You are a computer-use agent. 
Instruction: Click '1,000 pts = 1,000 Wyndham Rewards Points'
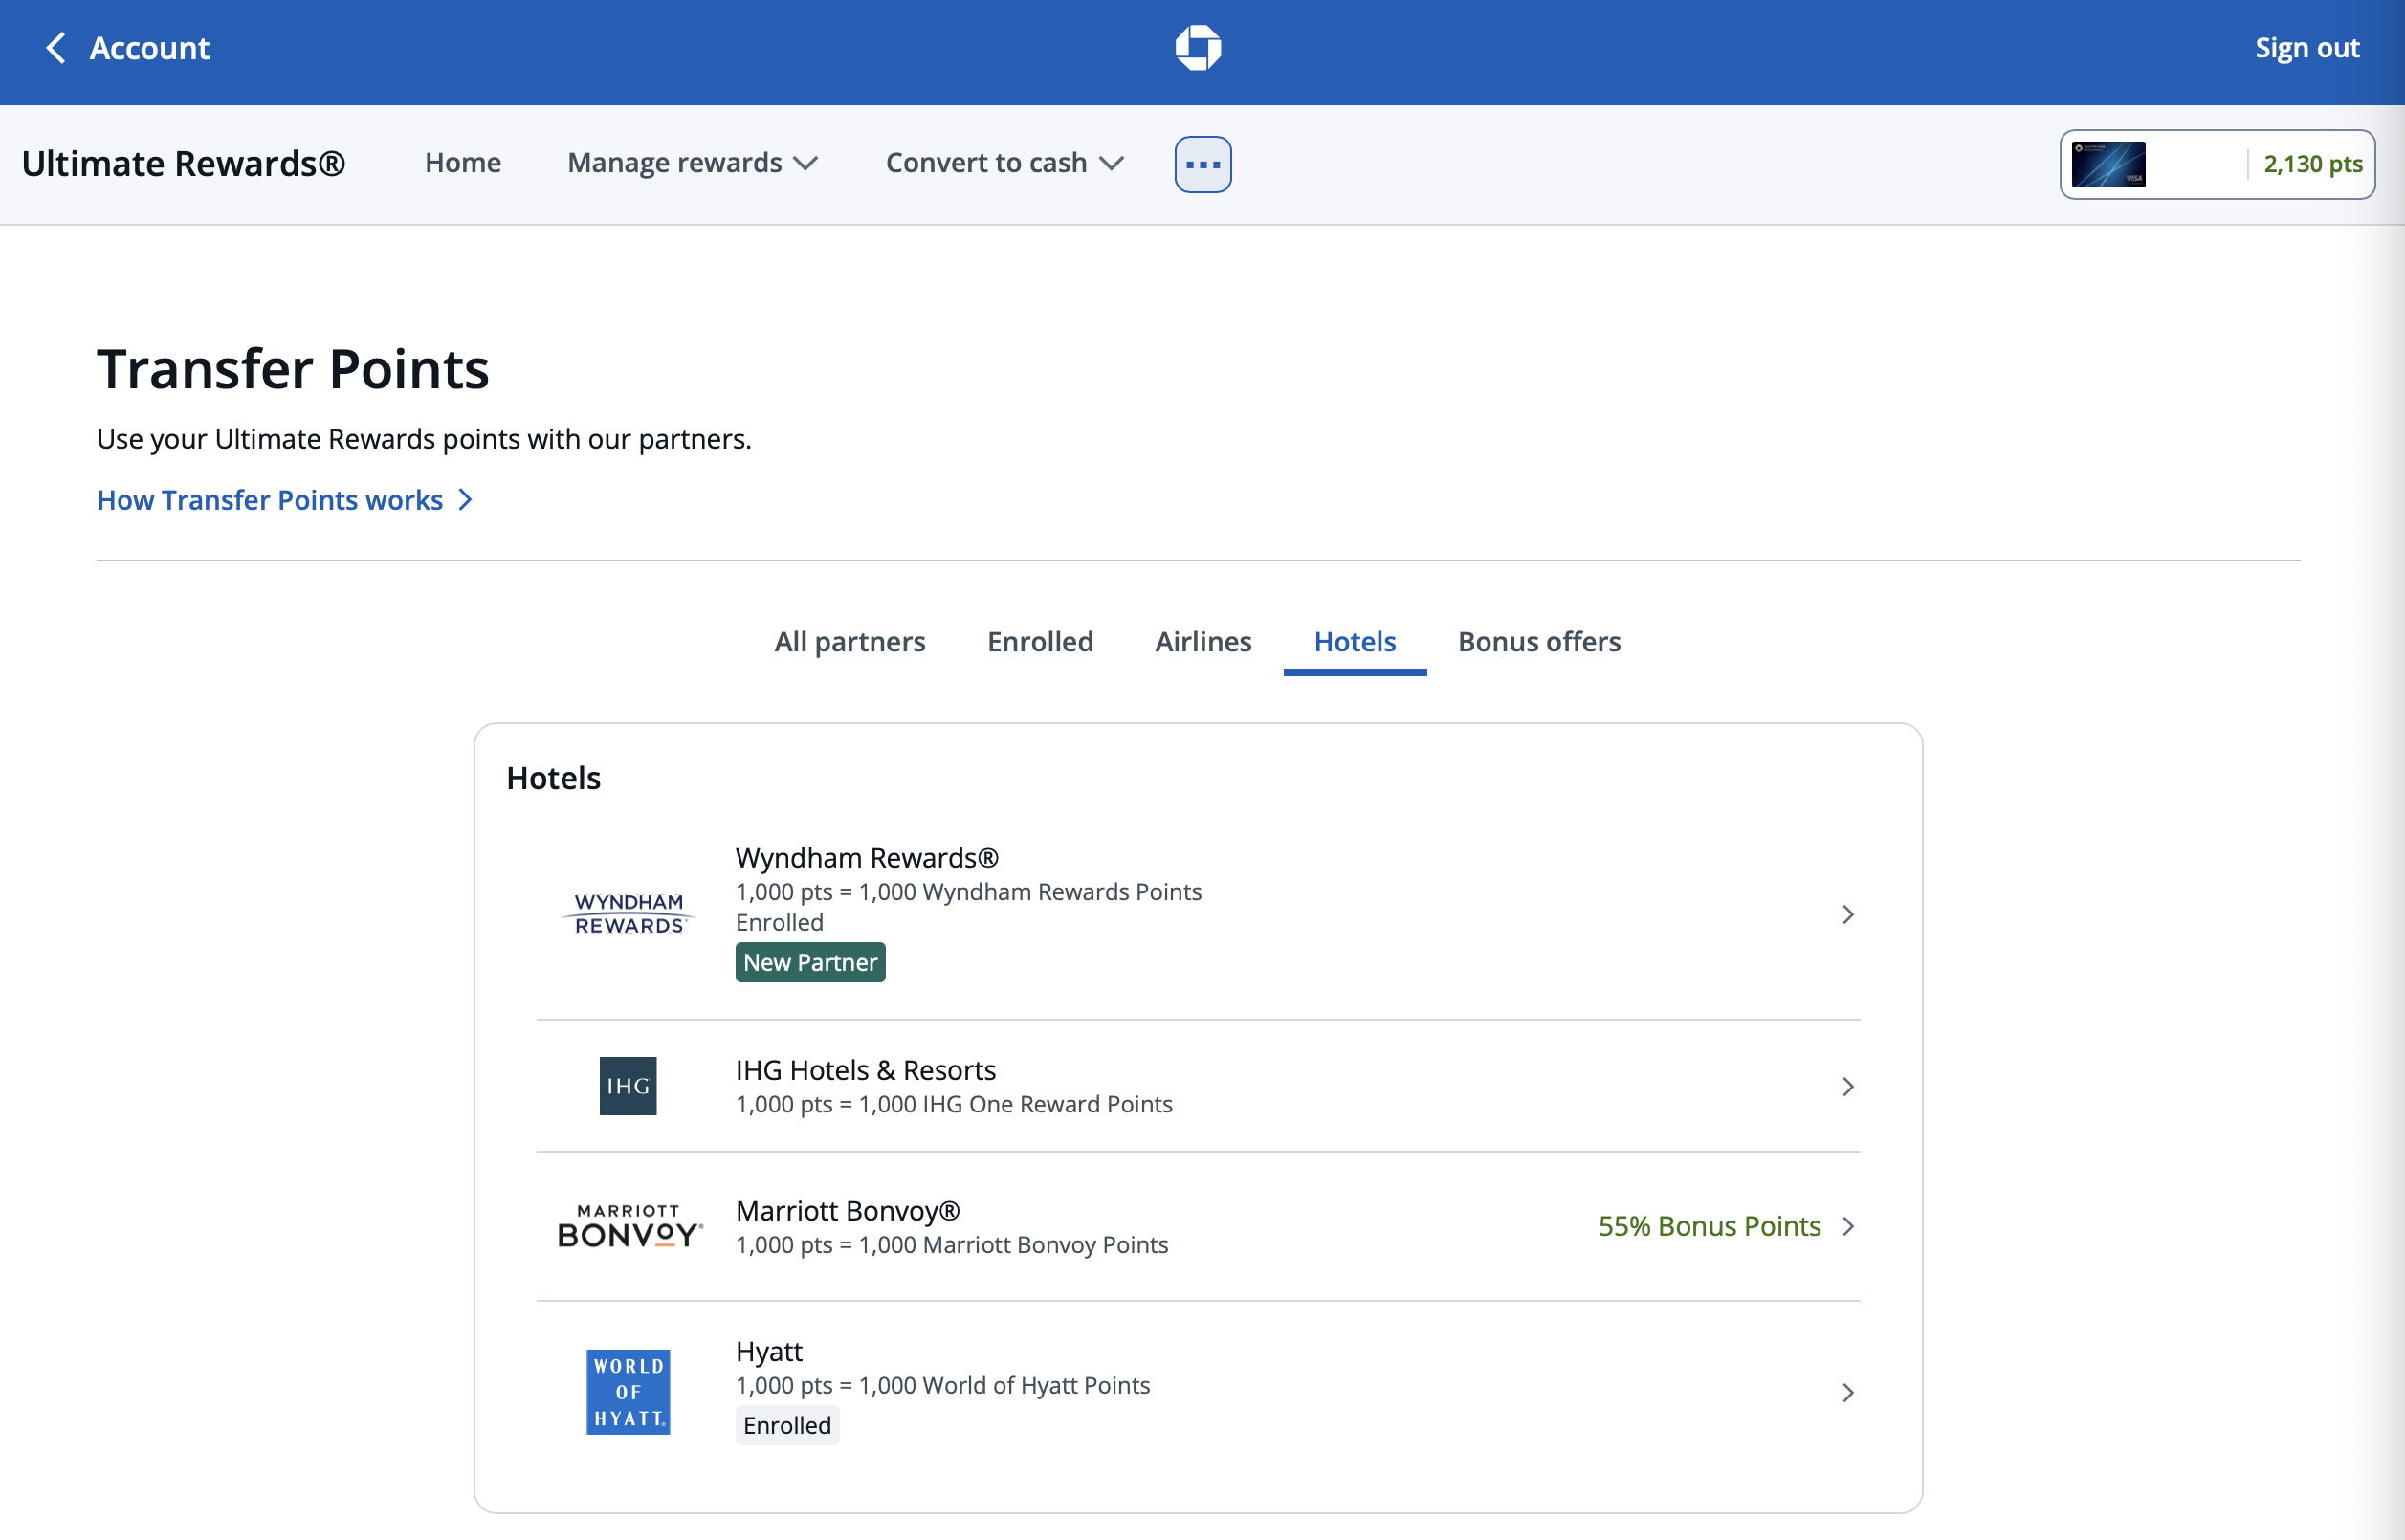point(968,891)
